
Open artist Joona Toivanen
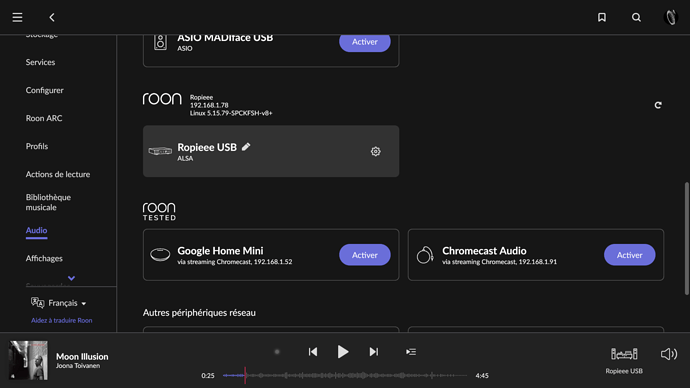click(x=78, y=366)
